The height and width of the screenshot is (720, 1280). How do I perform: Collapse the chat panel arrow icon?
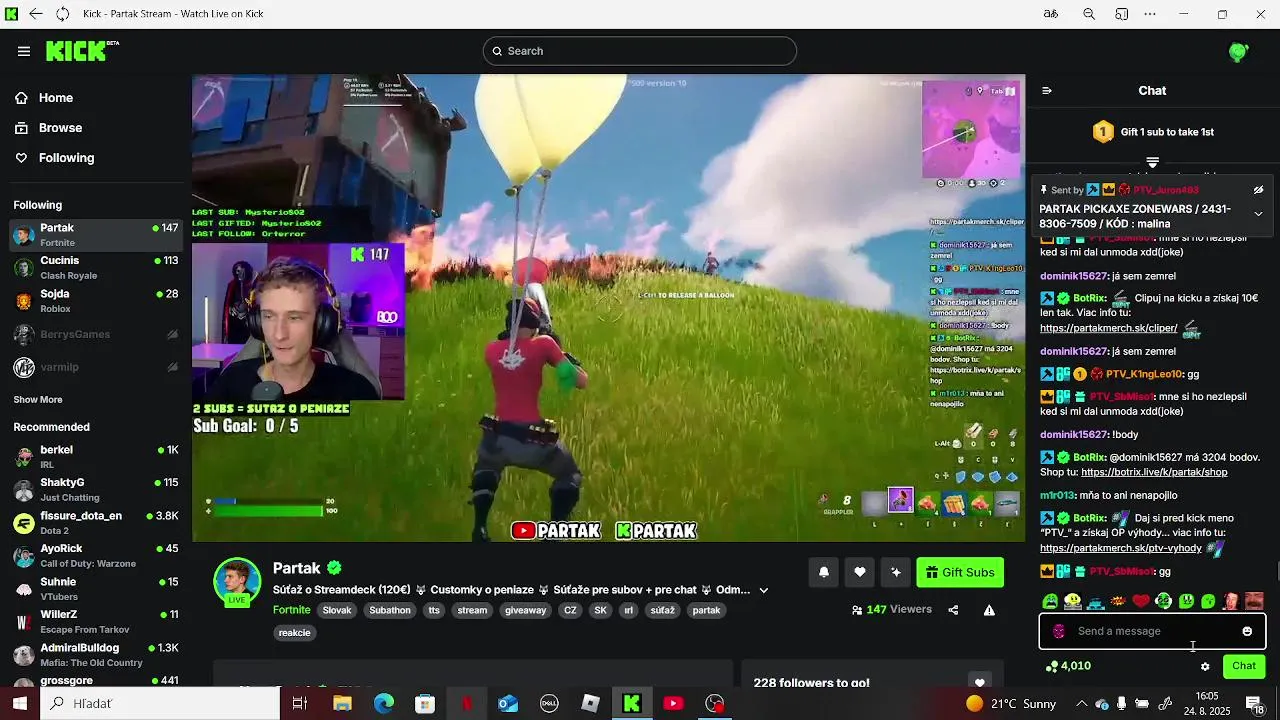(1047, 90)
